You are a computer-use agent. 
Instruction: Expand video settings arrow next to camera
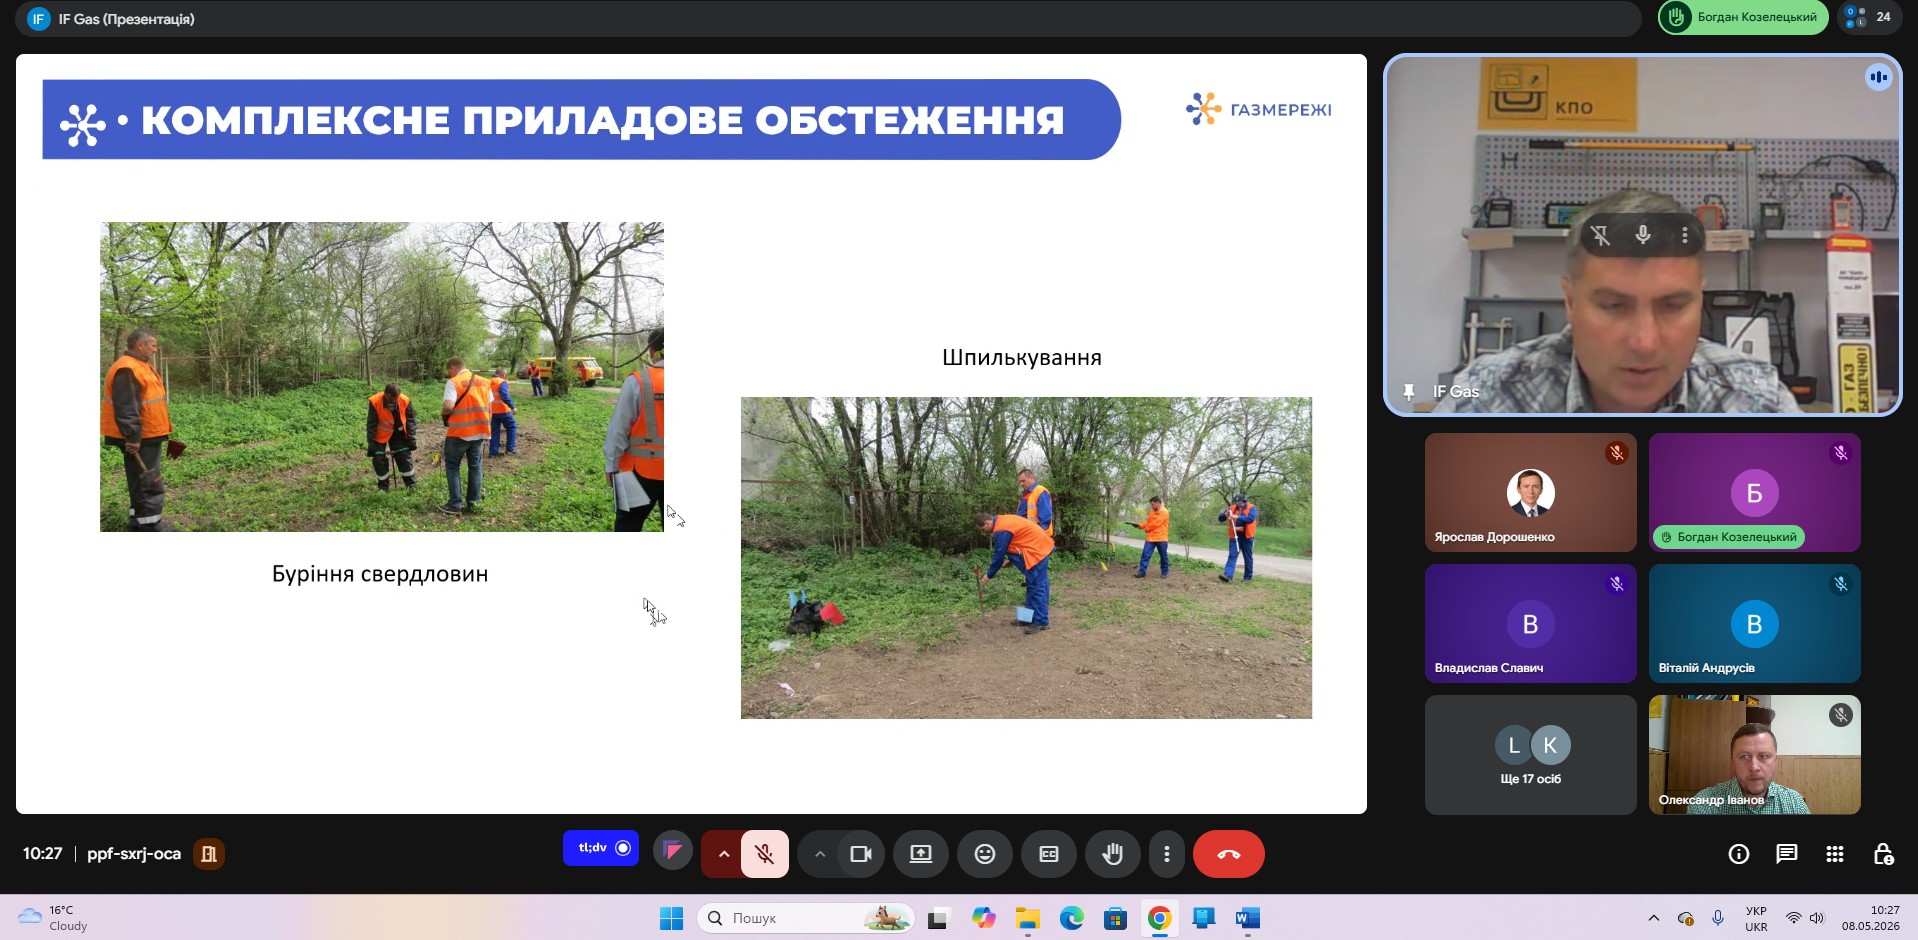(819, 854)
